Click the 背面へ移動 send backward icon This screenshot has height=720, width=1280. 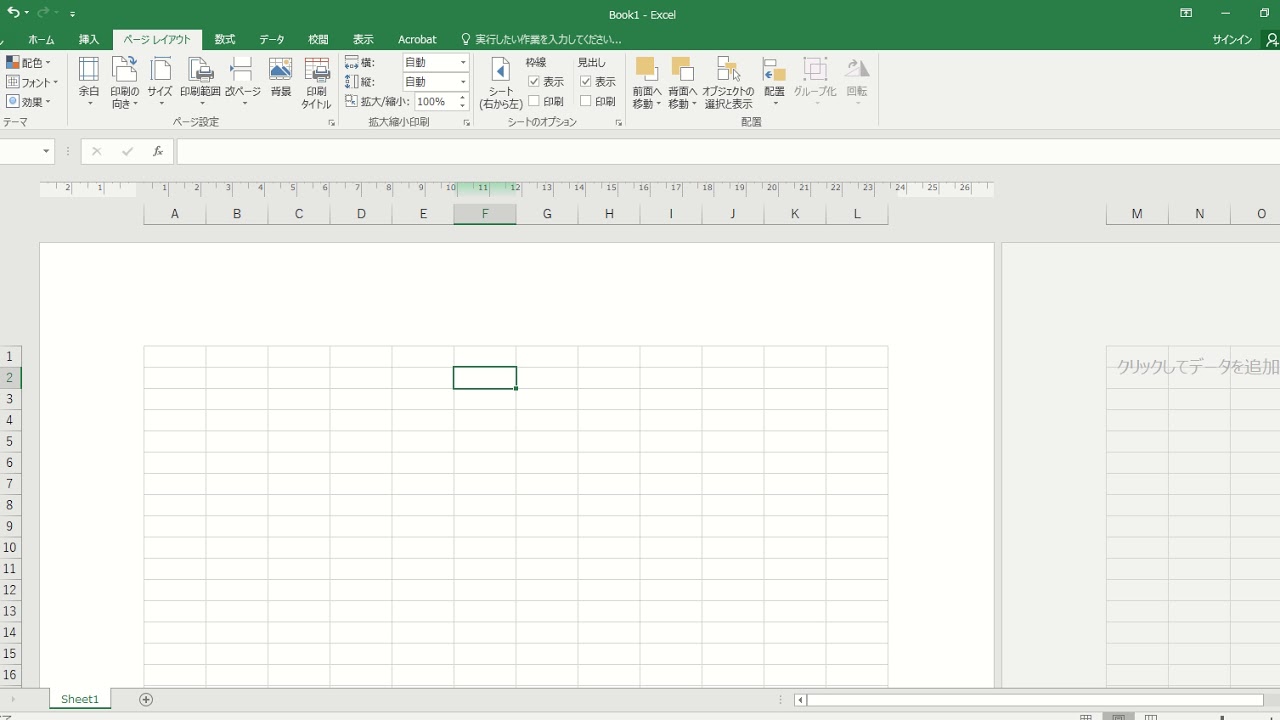coord(683,69)
